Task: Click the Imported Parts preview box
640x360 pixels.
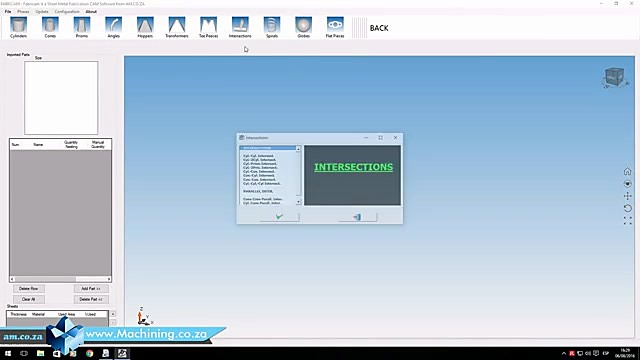Action: pos(61,98)
